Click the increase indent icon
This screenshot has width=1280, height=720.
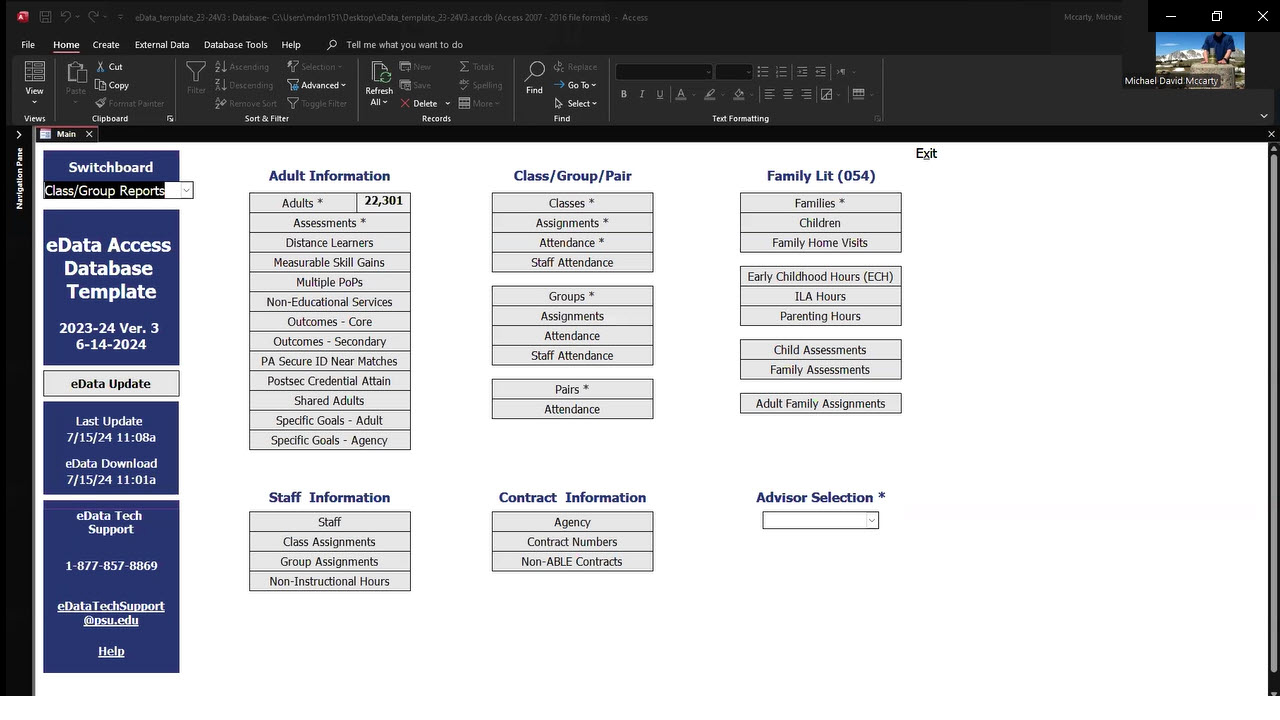(801, 72)
